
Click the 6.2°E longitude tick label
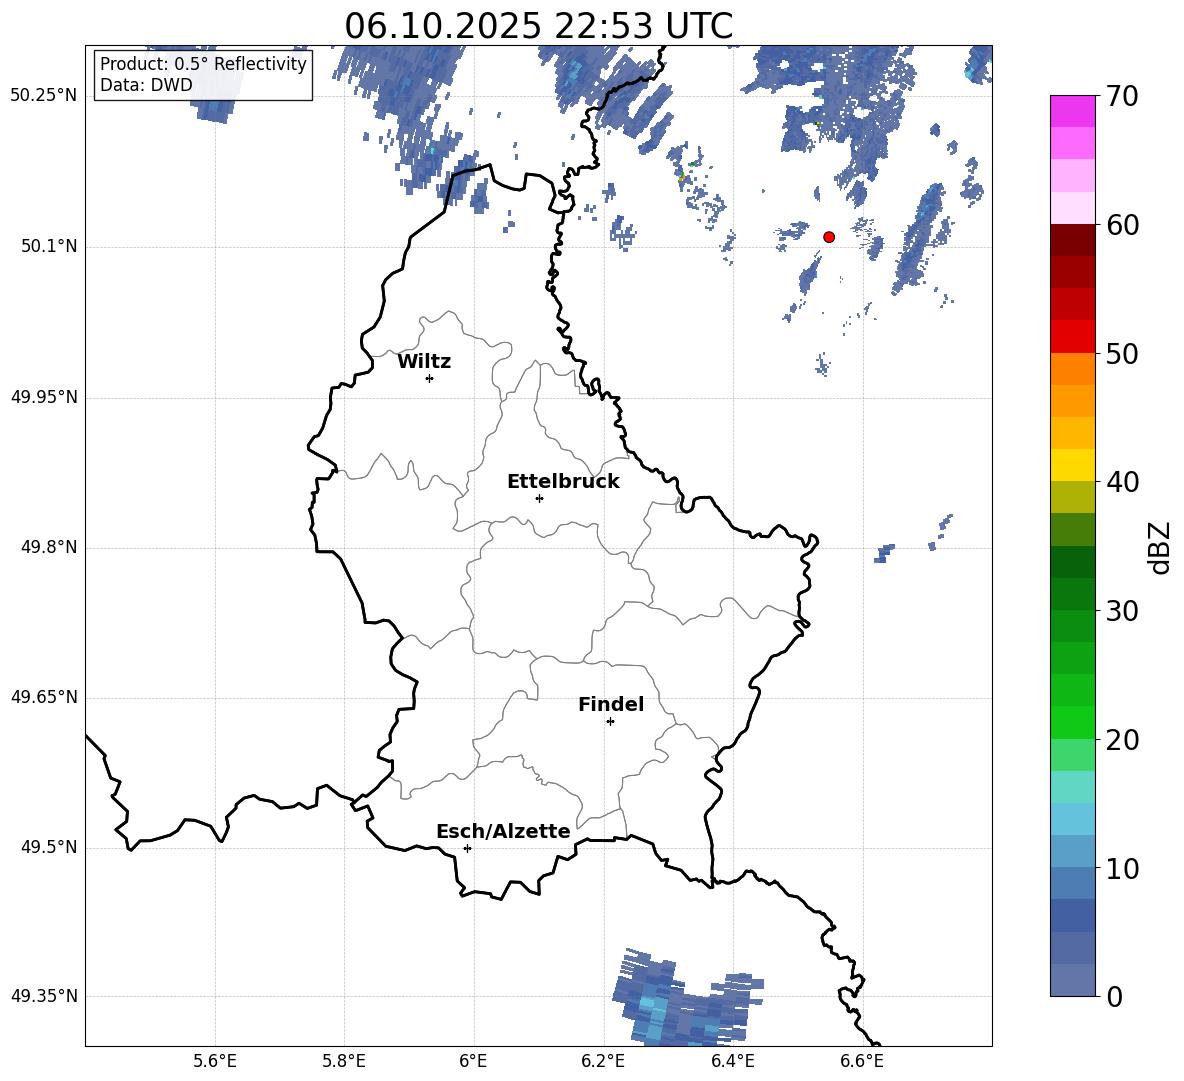(x=603, y=1061)
